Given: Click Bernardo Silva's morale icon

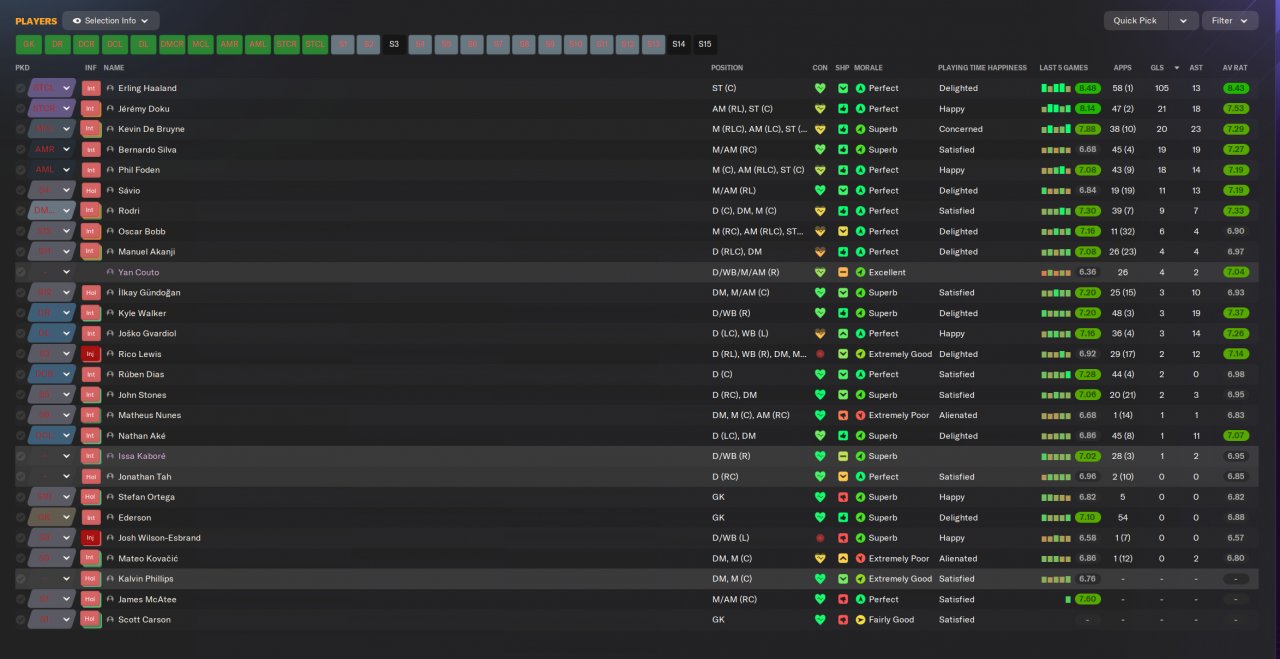Looking at the screenshot, I should pyautogui.click(x=860, y=150).
